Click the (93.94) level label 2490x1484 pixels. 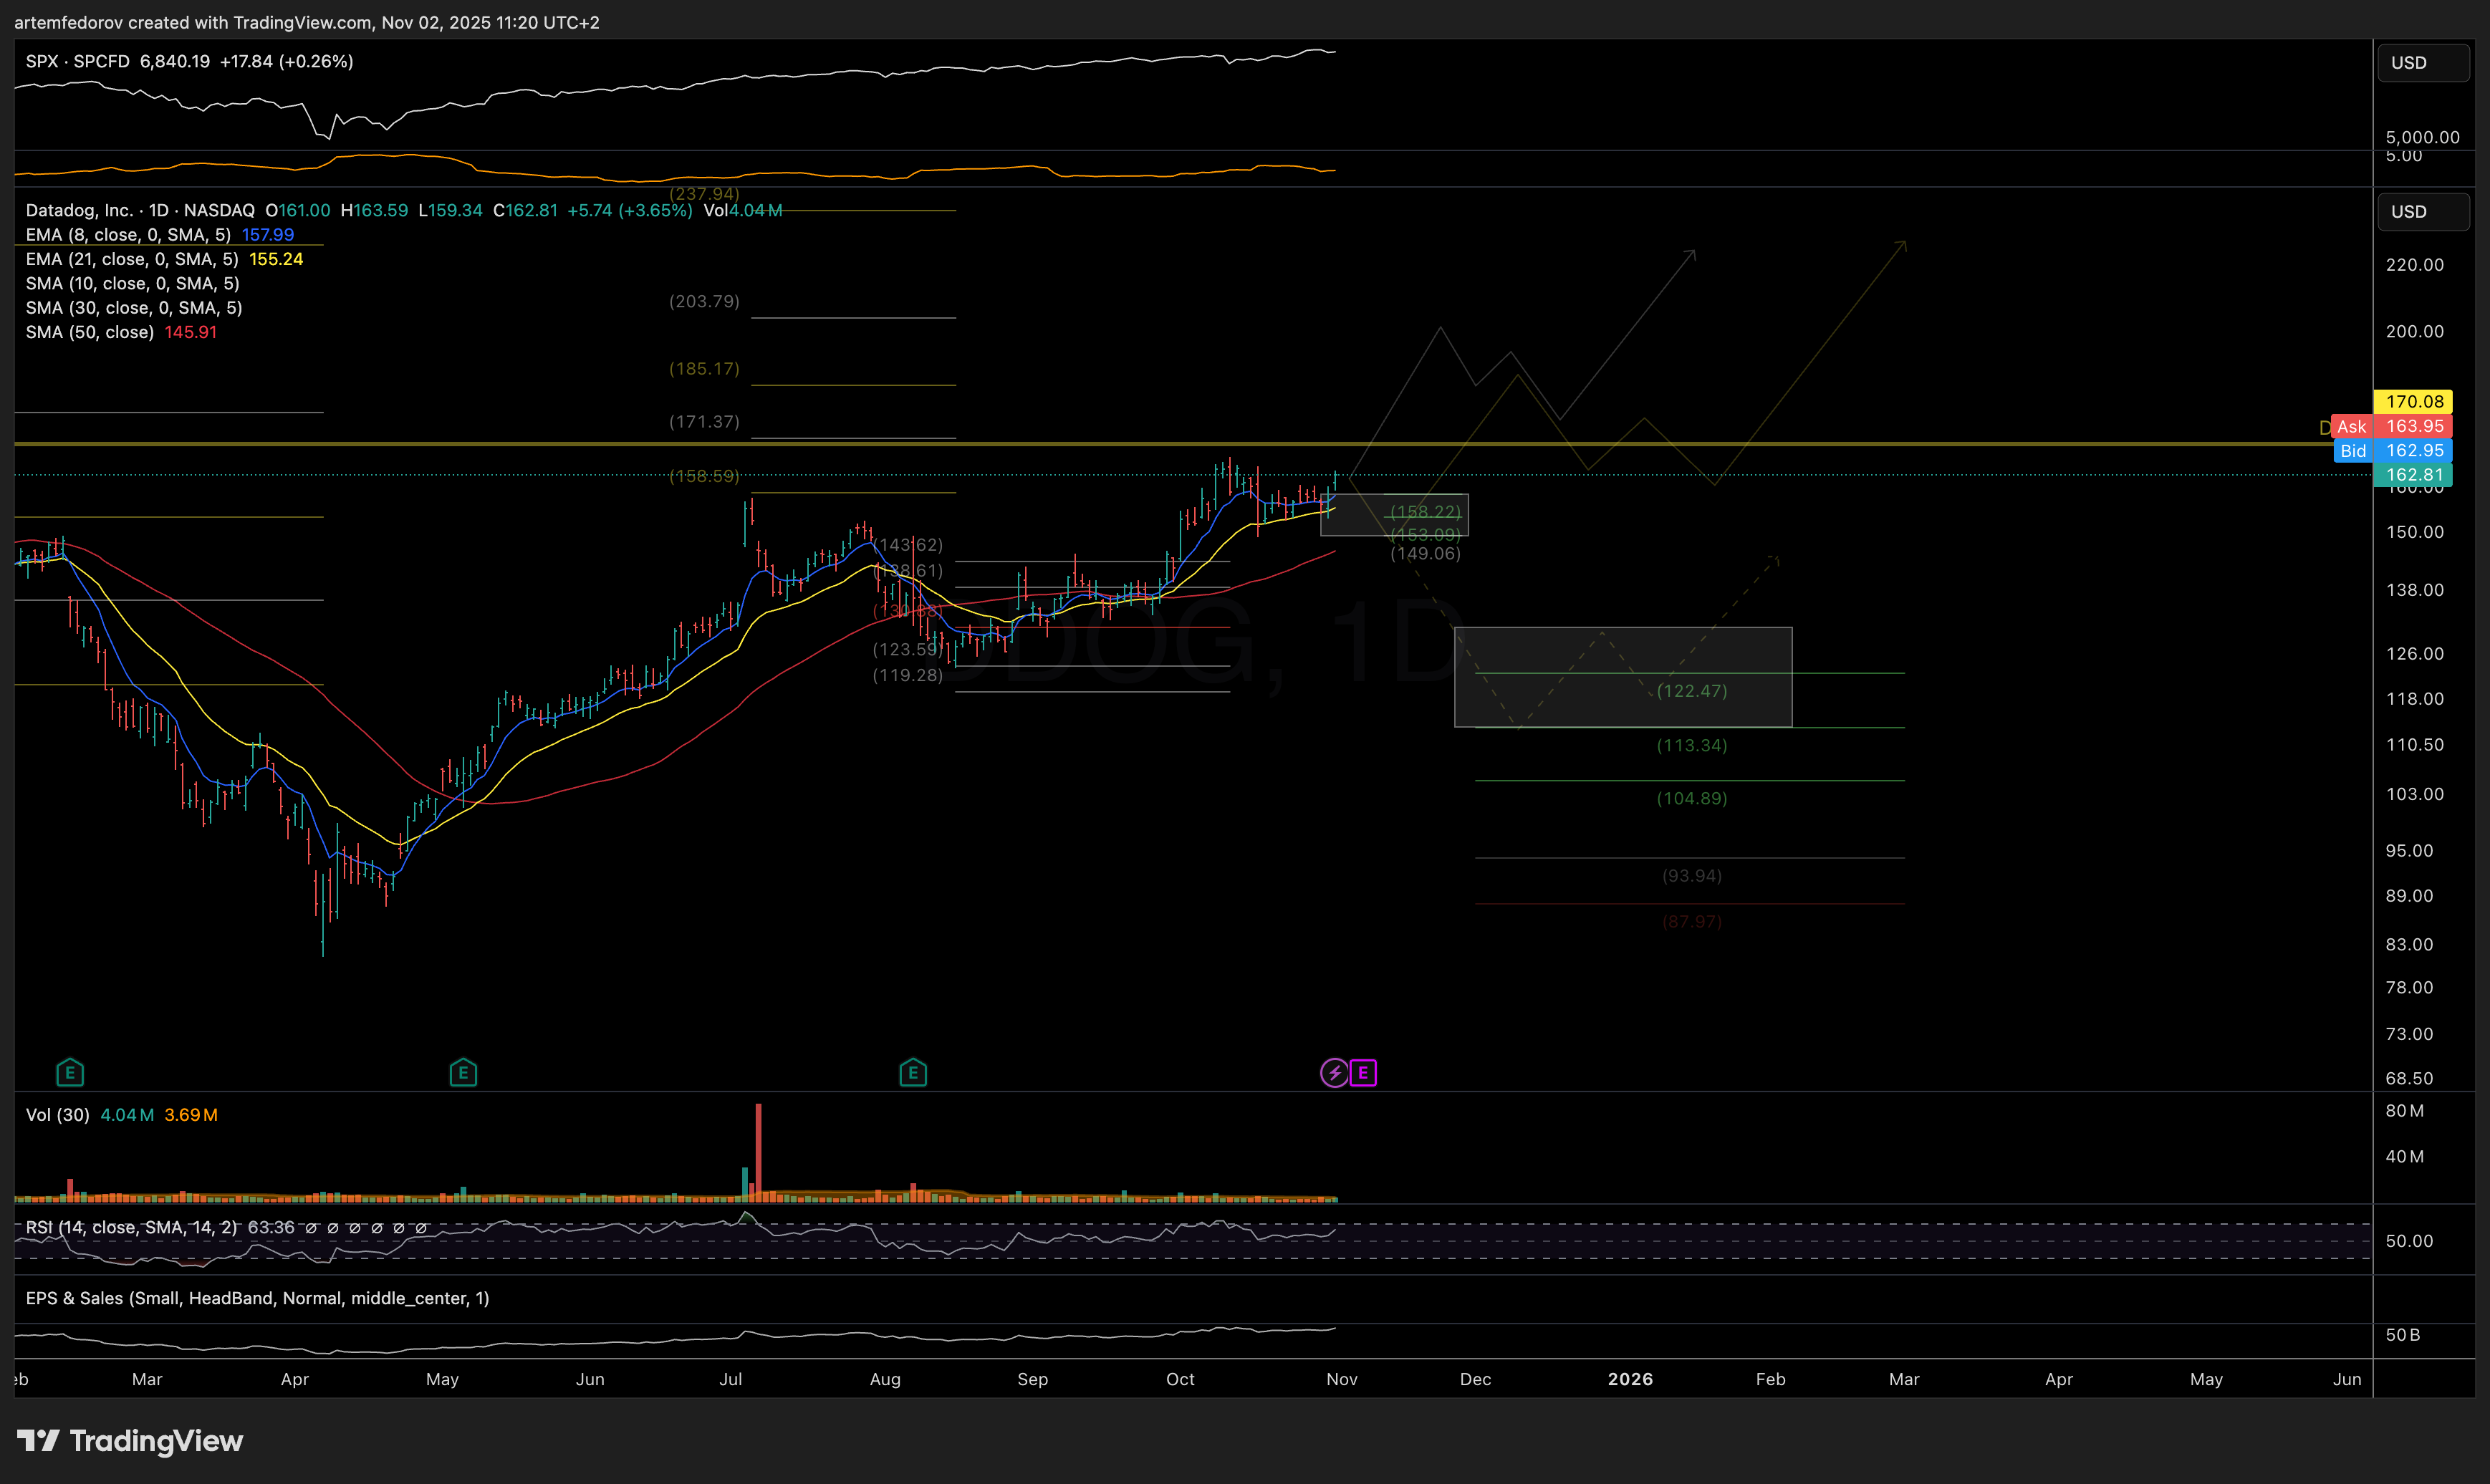[1692, 876]
